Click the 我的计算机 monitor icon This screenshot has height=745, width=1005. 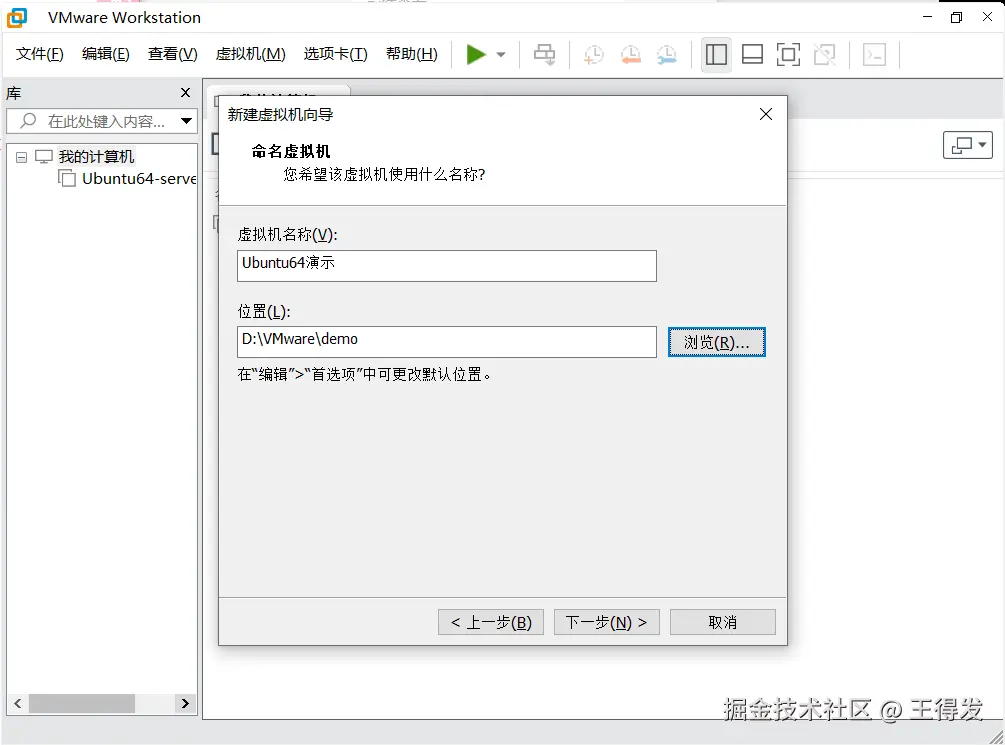(x=44, y=156)
